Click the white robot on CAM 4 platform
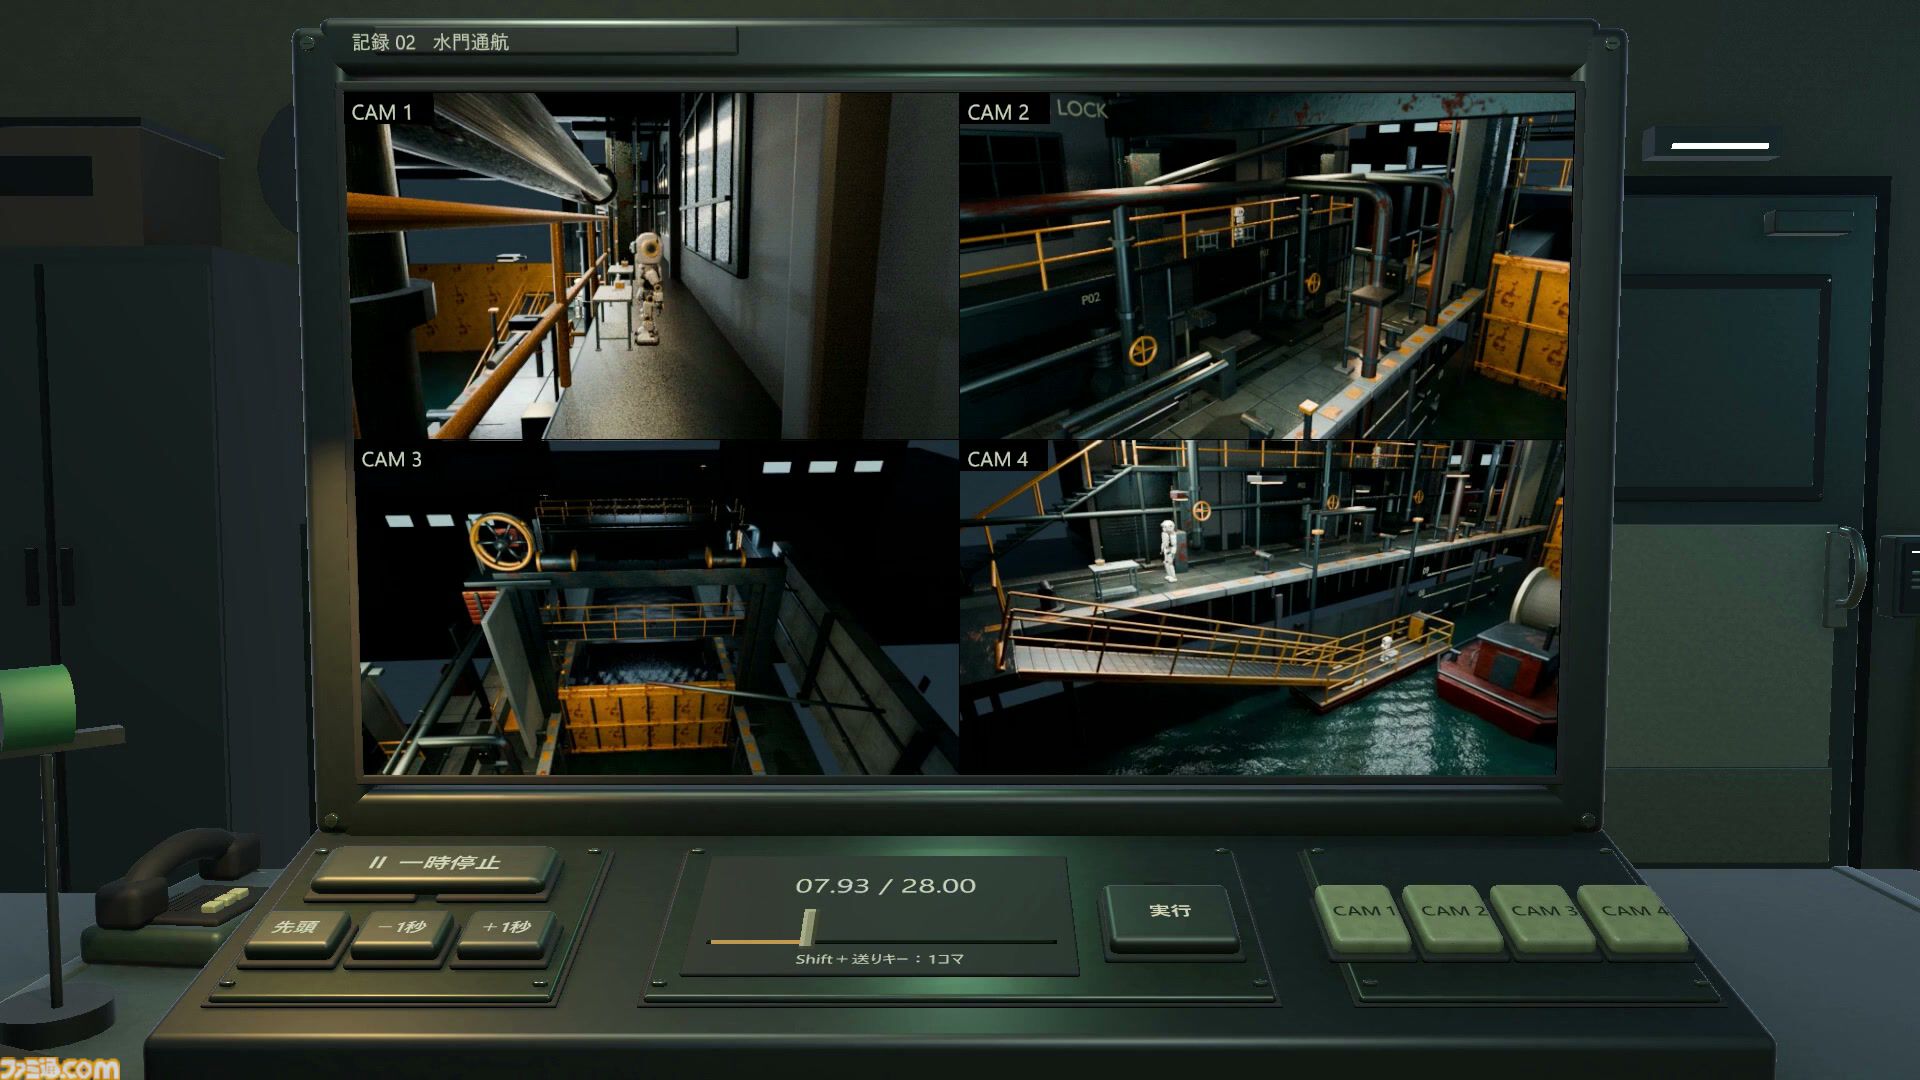This screenshot has width=1920, height=1080. [x=1169, y=550]
